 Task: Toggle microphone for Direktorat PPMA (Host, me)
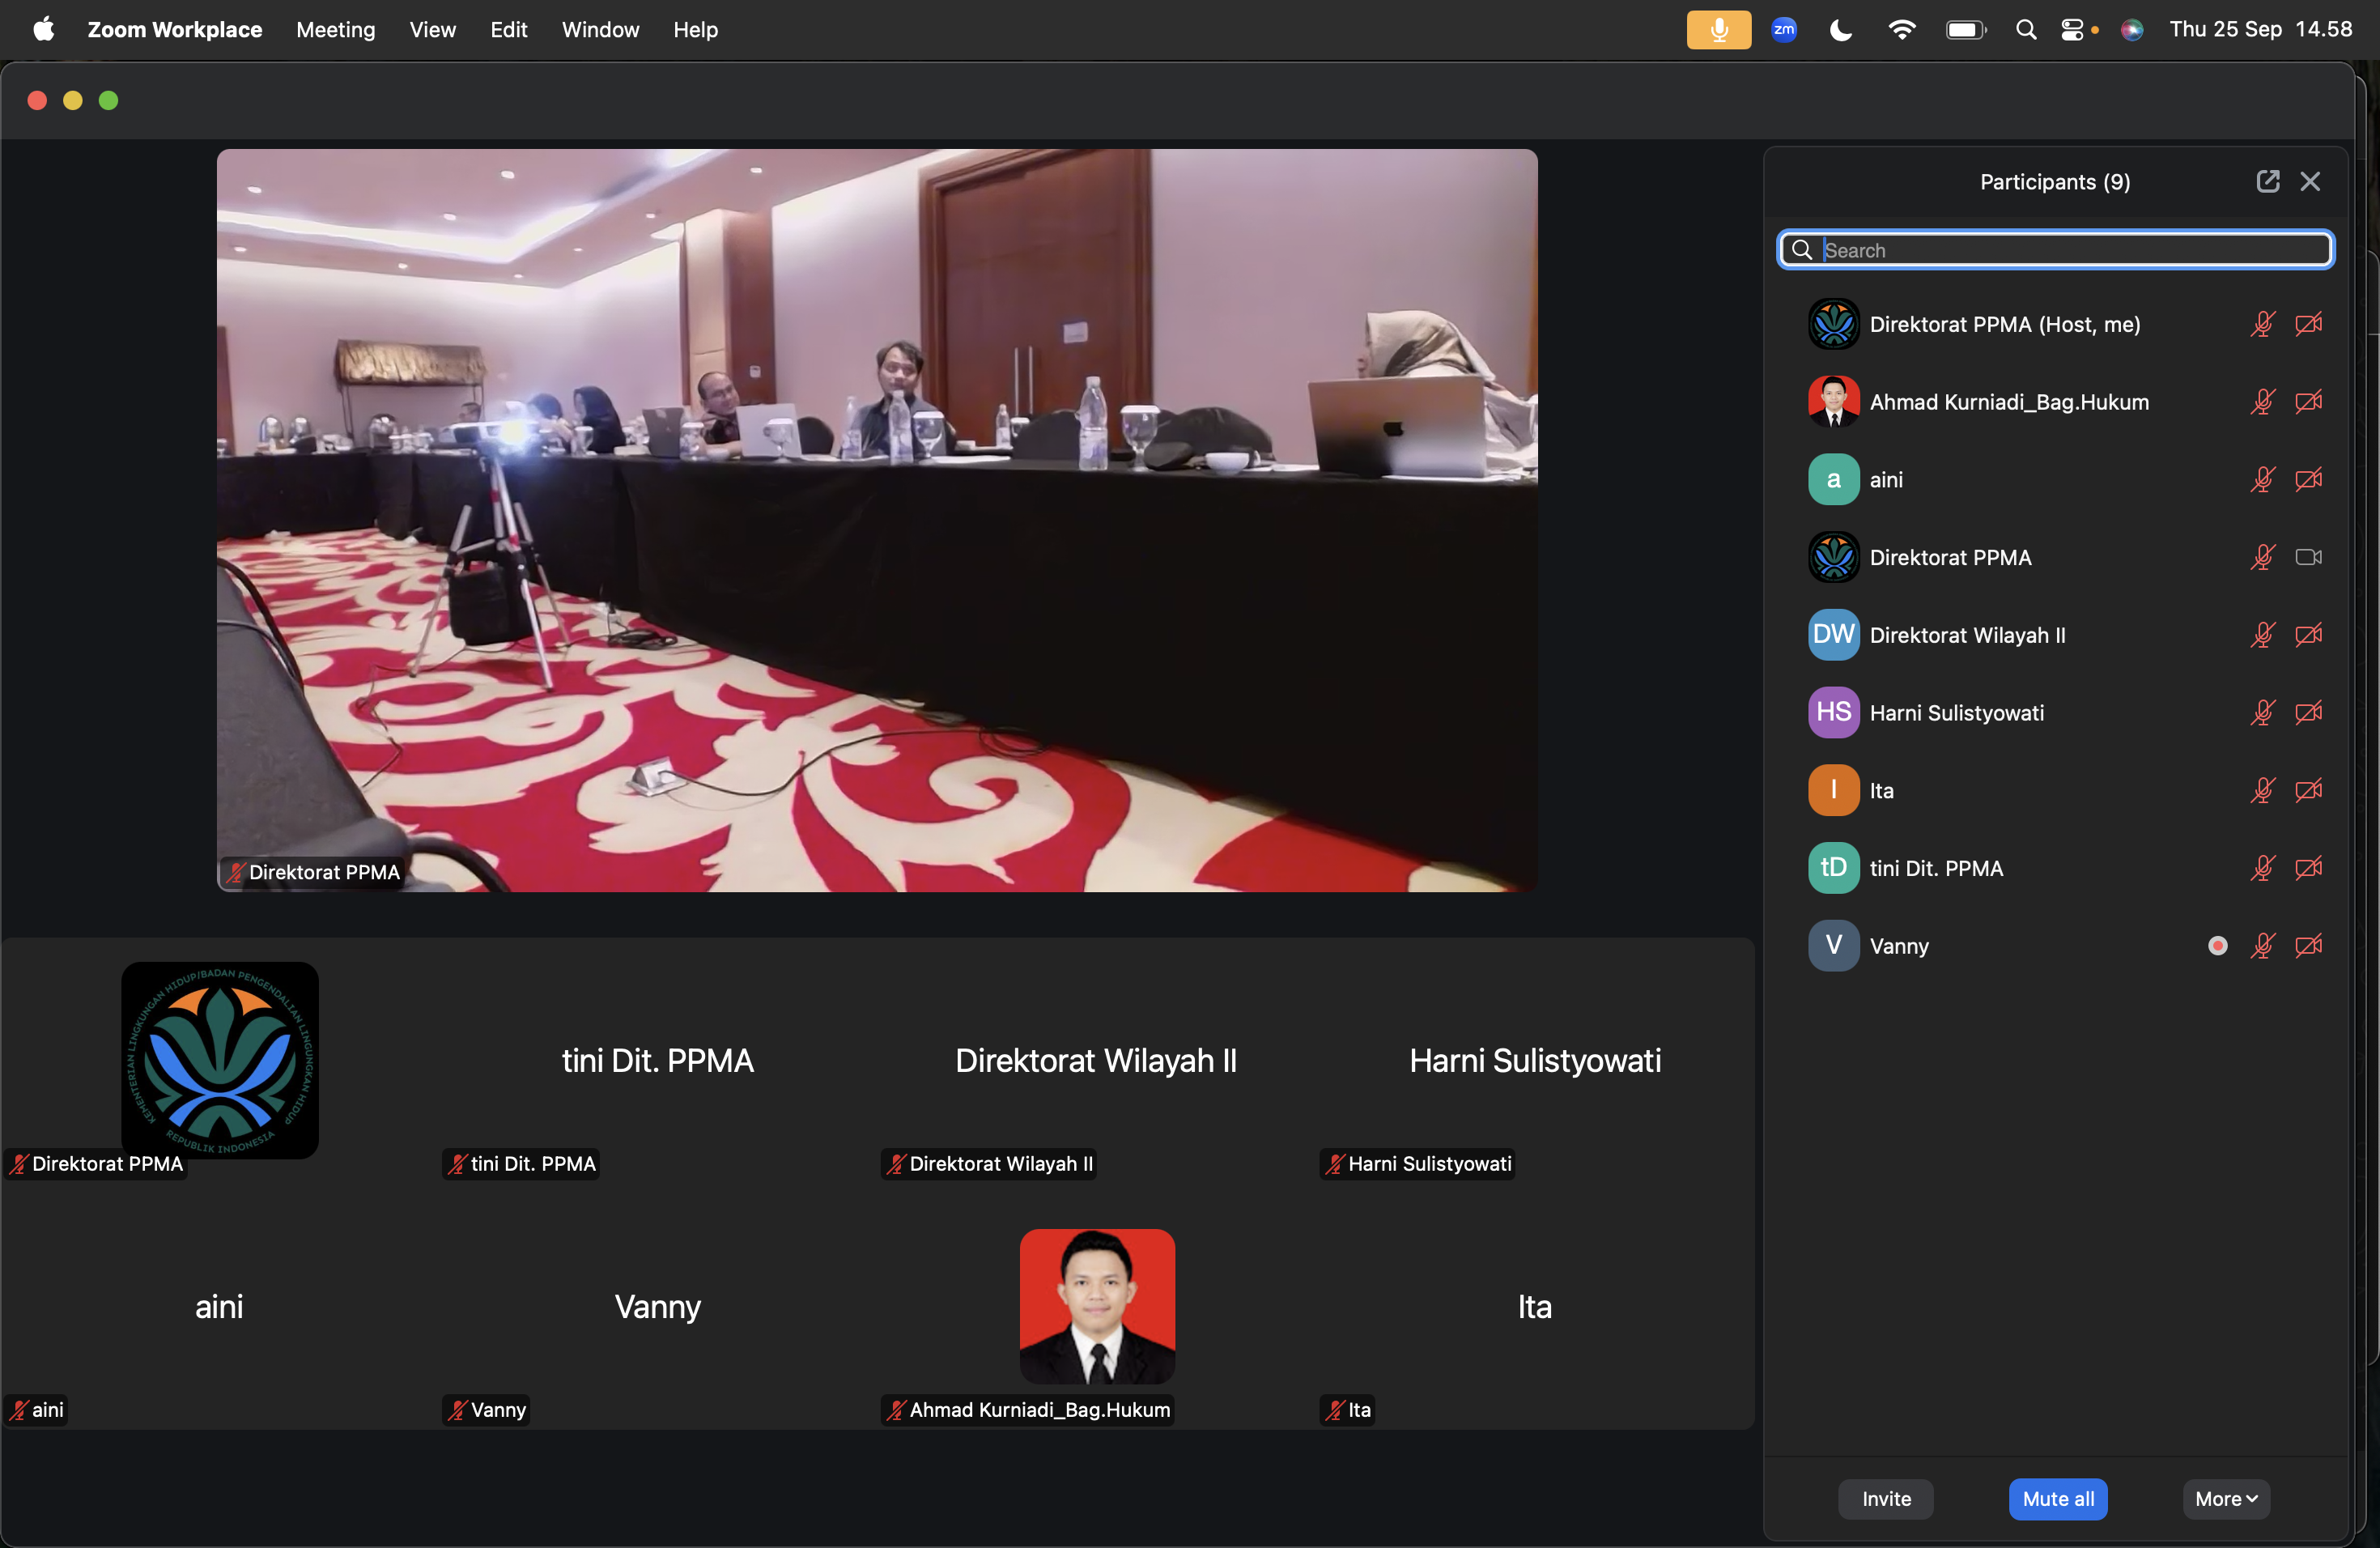[2262, 324]
